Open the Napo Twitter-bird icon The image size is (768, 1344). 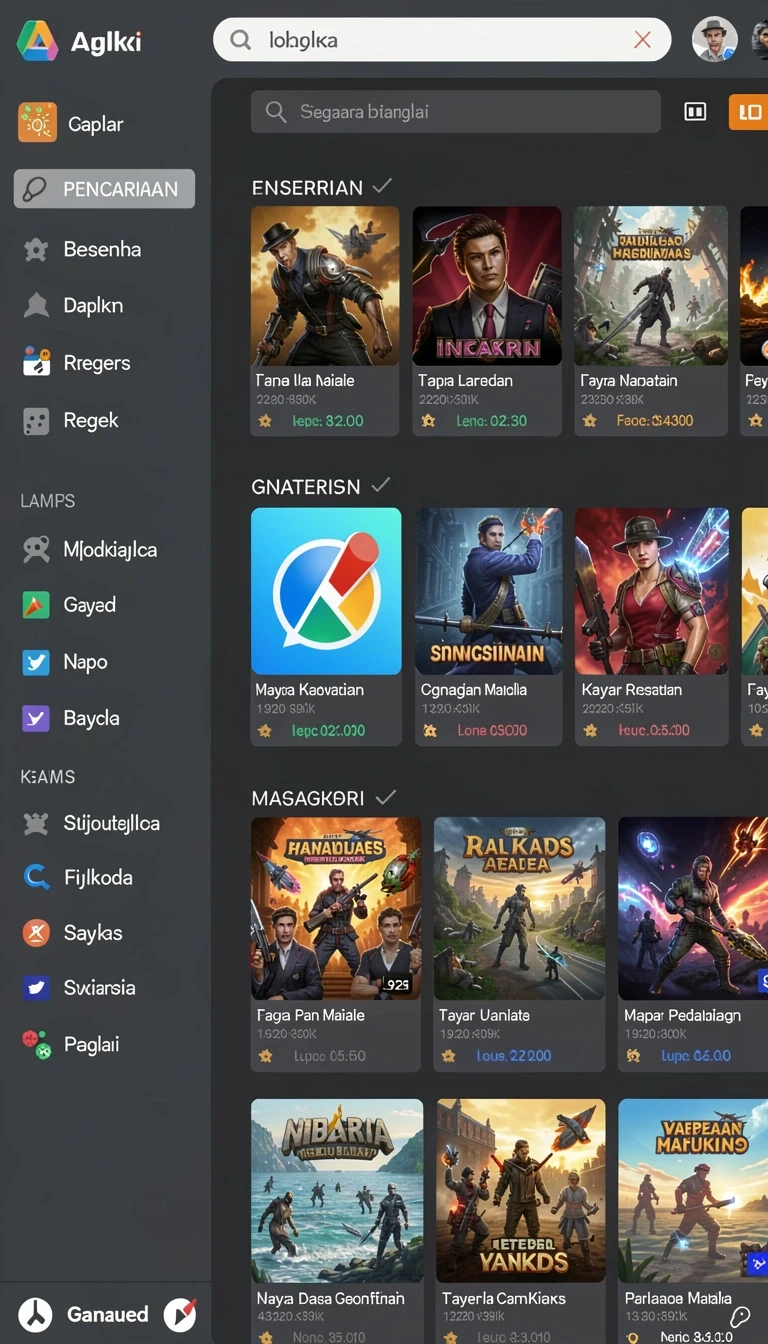[x=36, y=662]
